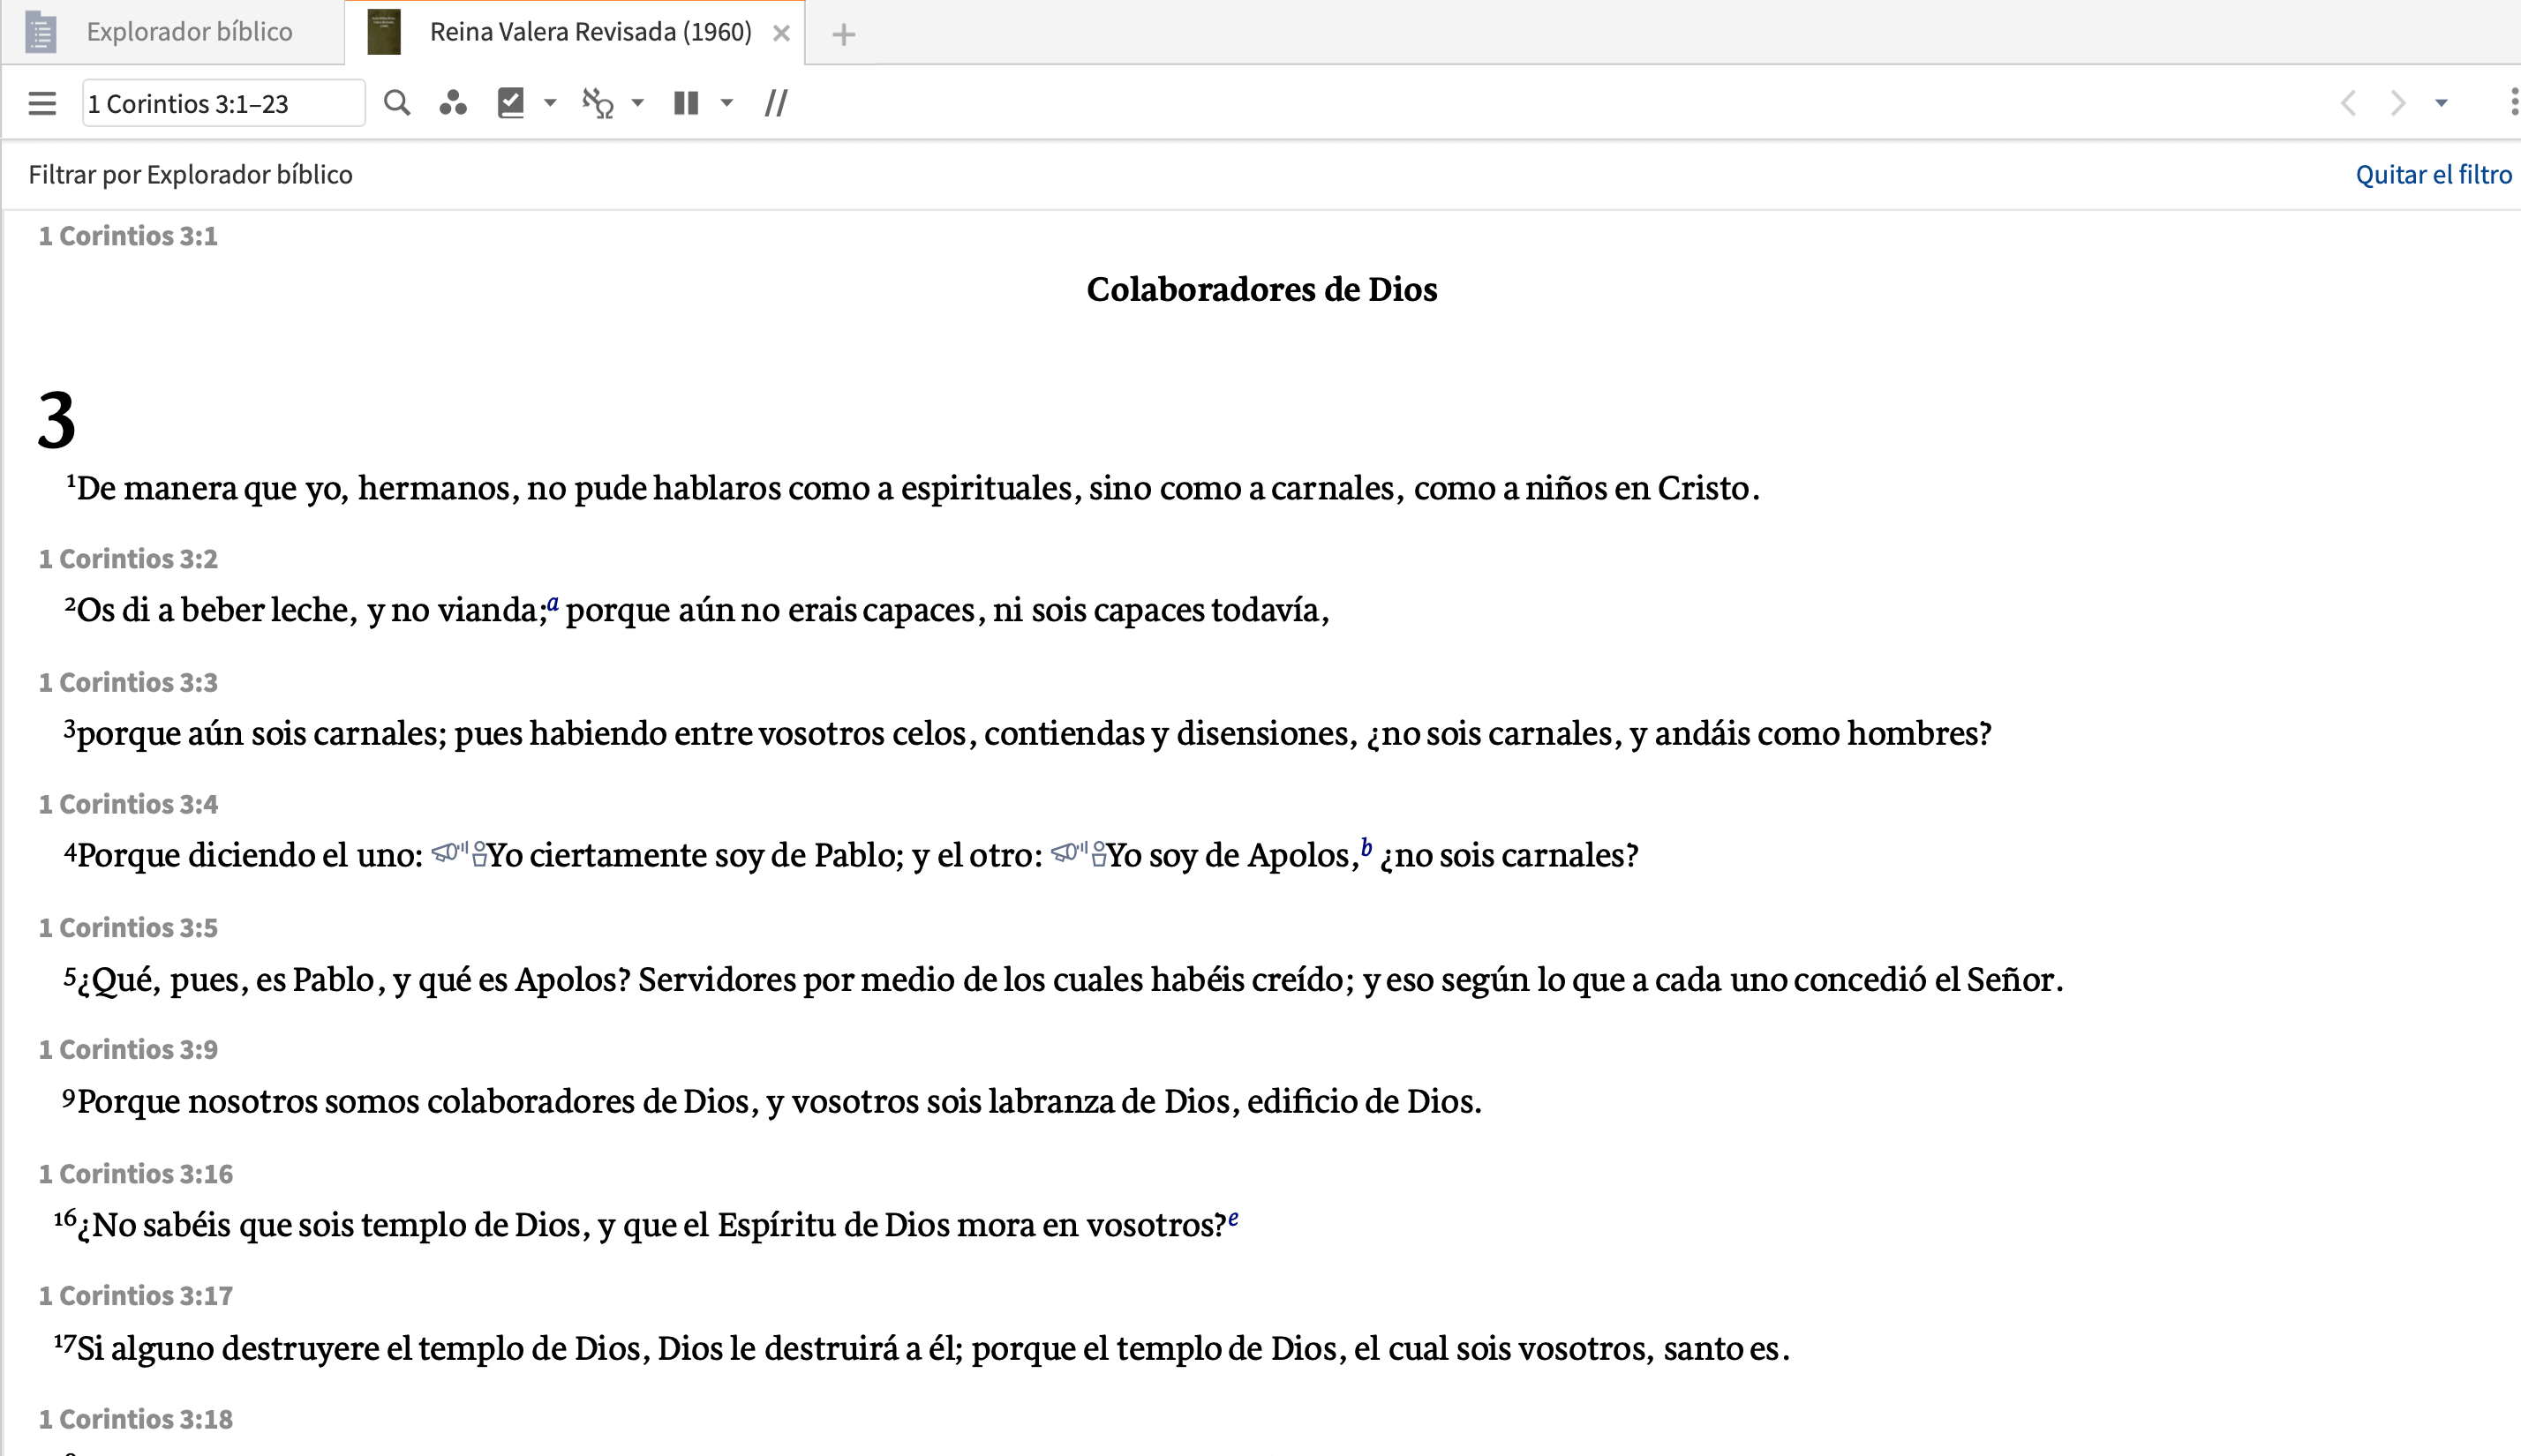2521x1456 pixels.
Task: Click the '1 Corintios 3:3' heading
Action: coord(128,682)
